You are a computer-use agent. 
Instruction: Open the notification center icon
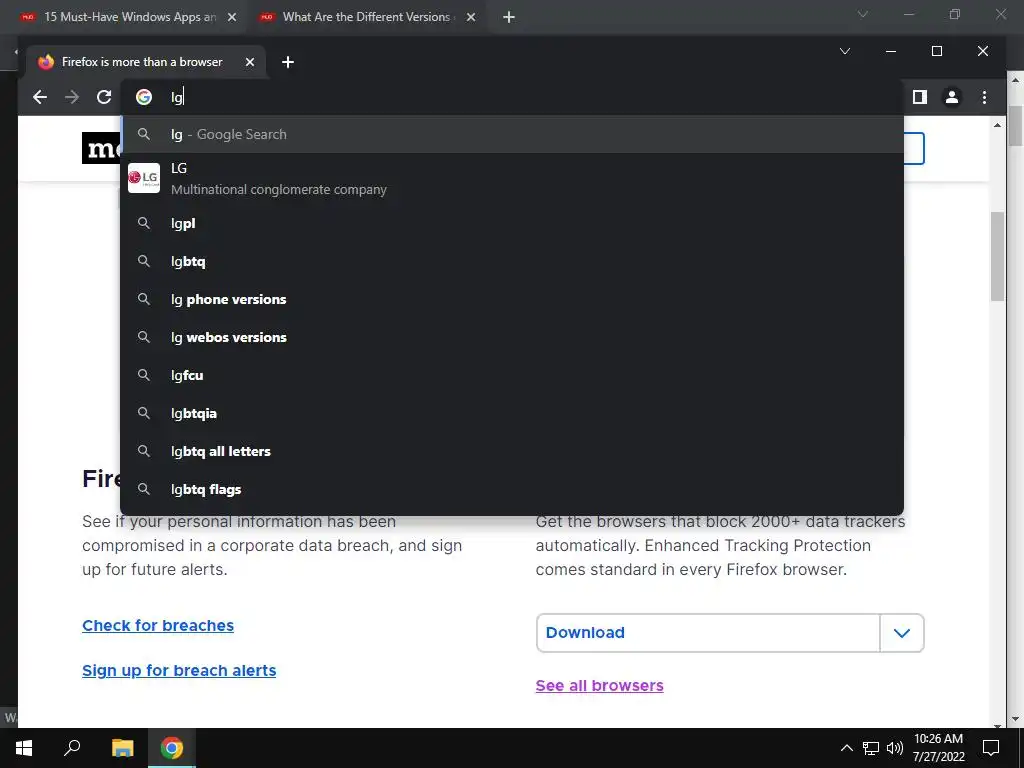[991, 748]
